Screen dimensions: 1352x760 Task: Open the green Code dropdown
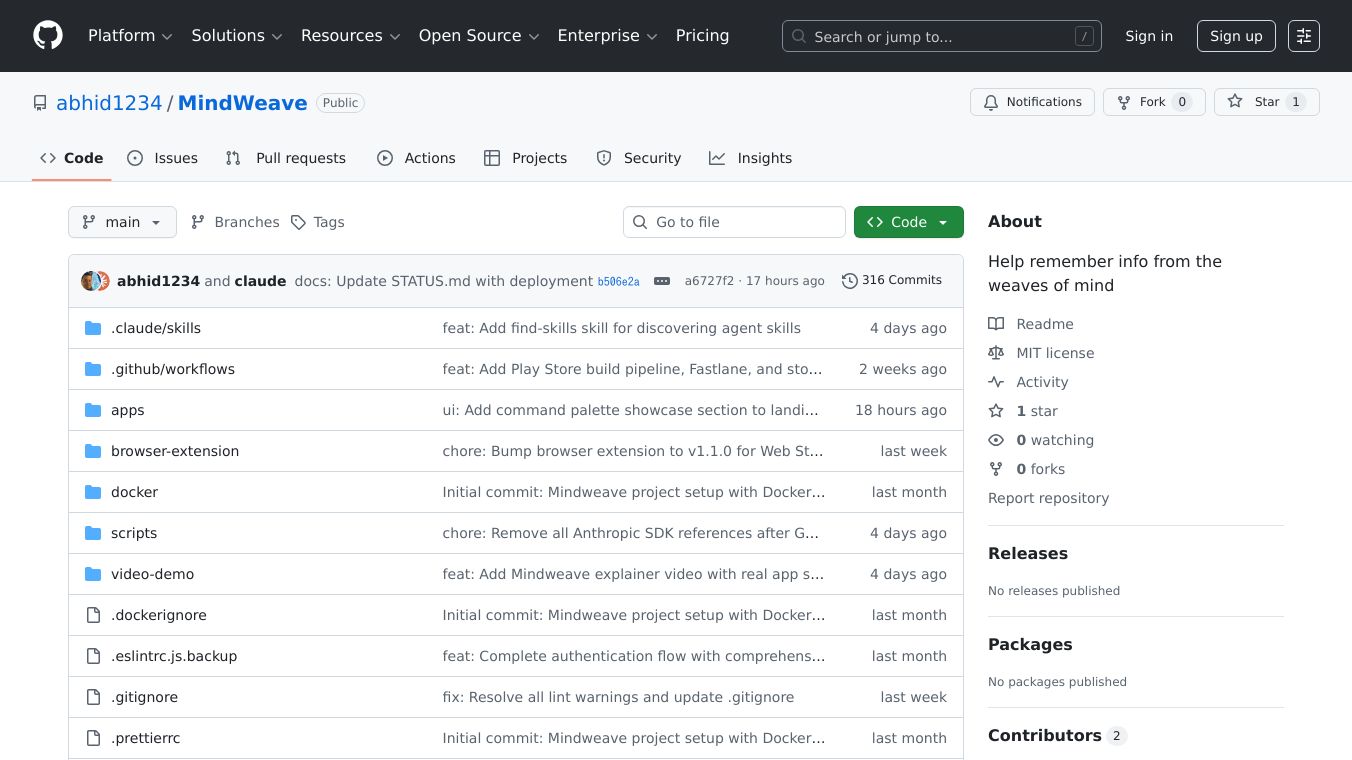[908, 222]
